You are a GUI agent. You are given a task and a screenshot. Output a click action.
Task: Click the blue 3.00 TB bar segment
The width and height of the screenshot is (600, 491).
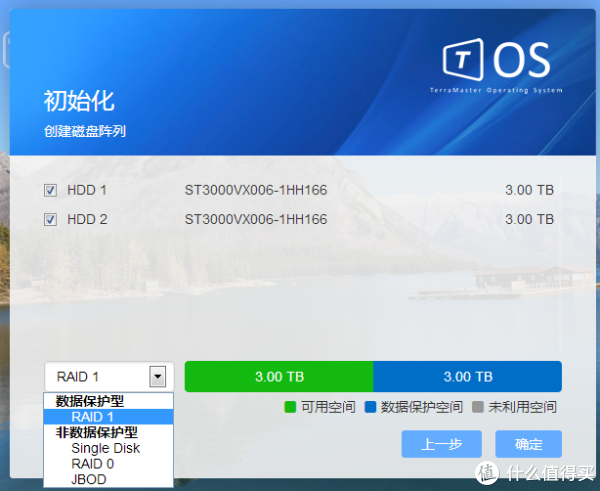(x=467, y=377)
